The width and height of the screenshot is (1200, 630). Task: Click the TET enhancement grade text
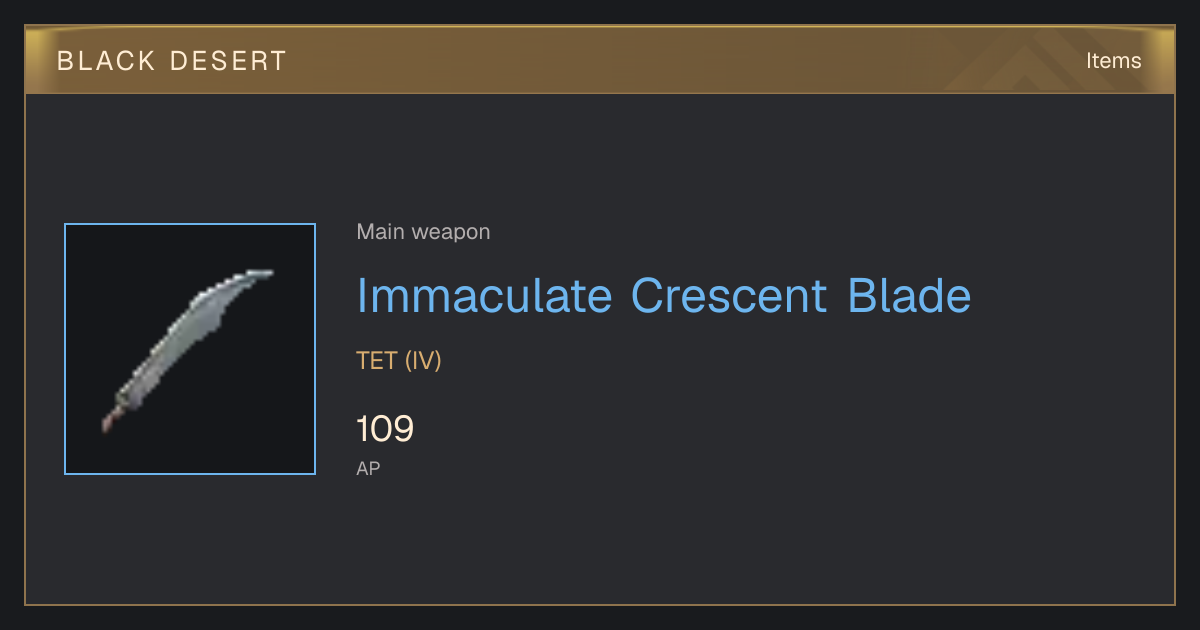pyautogui.click(x=377, y=361)
